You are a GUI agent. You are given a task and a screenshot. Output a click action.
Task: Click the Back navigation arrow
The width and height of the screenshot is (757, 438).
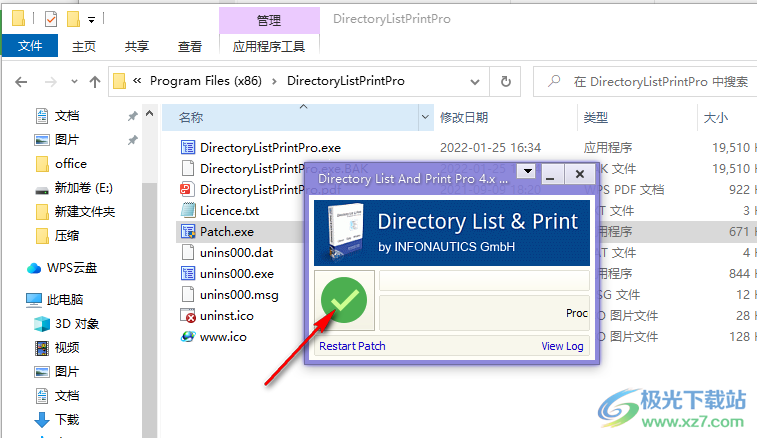(x=21, y=82)
